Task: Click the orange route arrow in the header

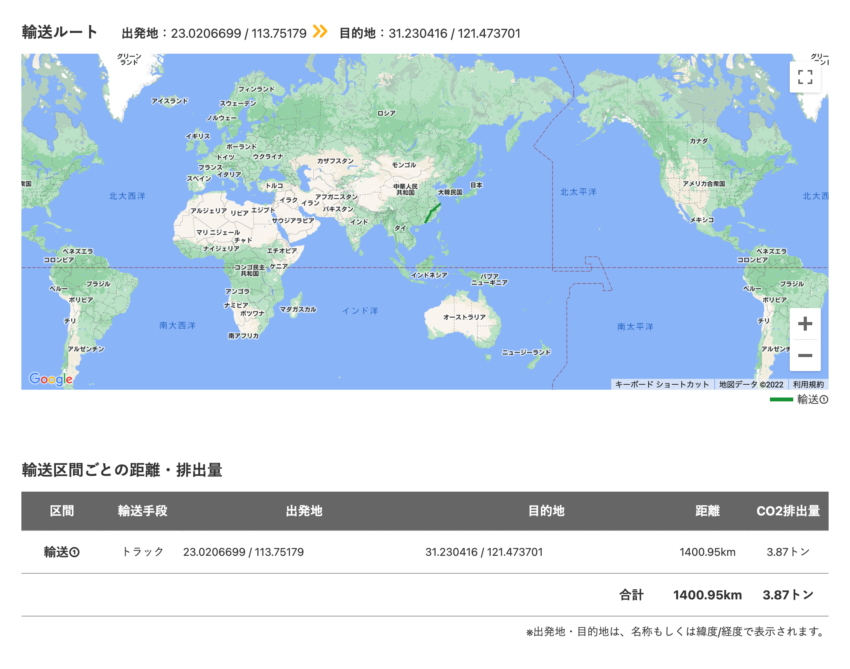Action: point(320,30)
